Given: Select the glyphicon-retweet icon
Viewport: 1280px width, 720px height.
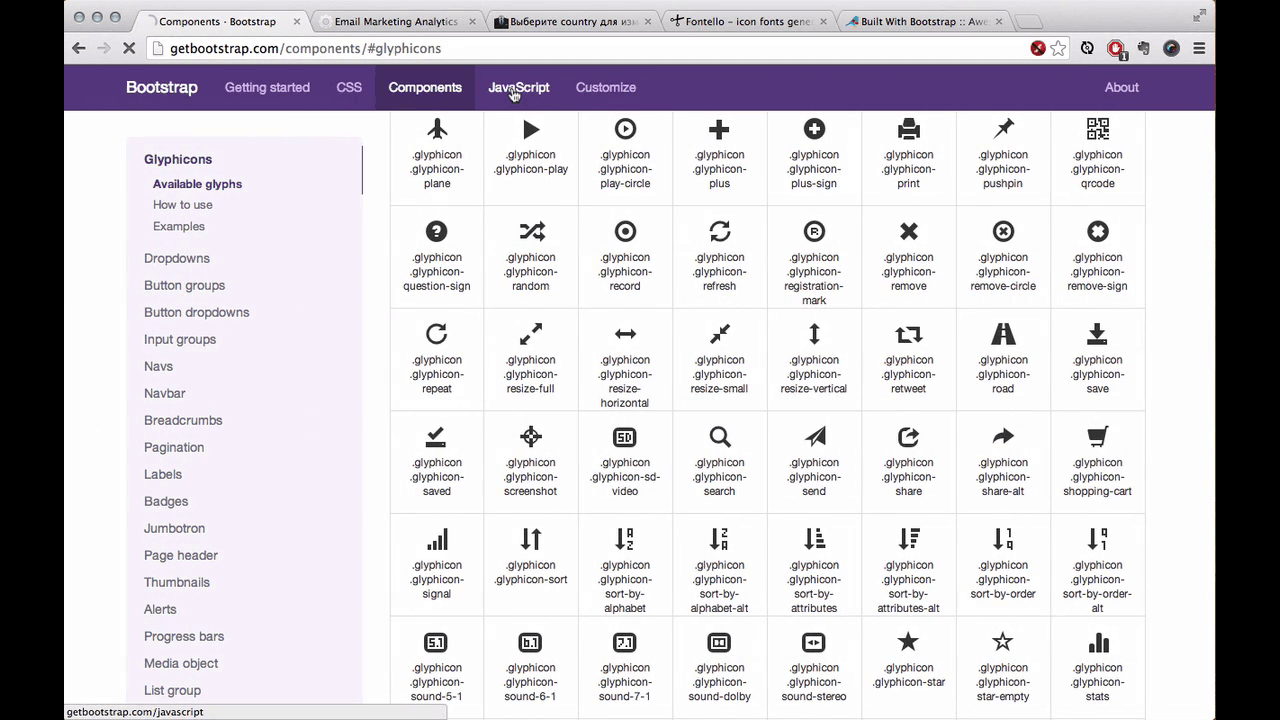Looking at the screenshot, I should (x=908, y=334).
